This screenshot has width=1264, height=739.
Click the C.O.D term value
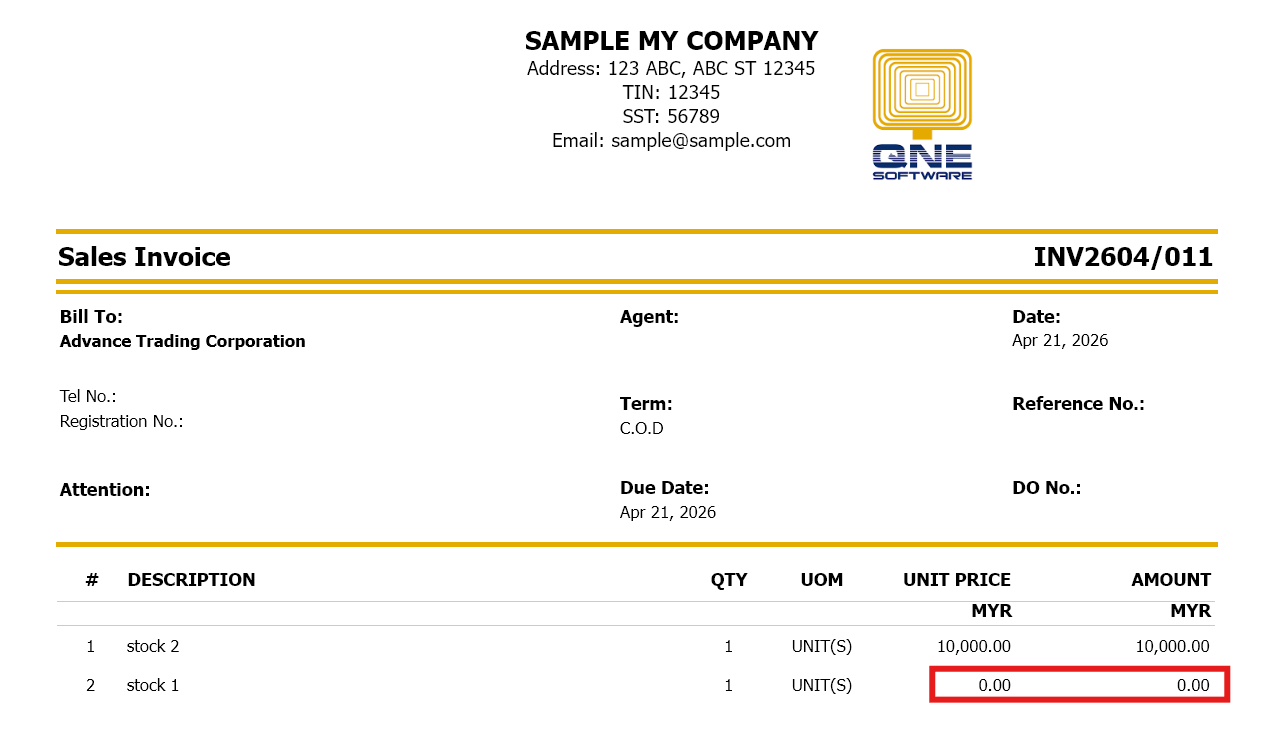642,429
